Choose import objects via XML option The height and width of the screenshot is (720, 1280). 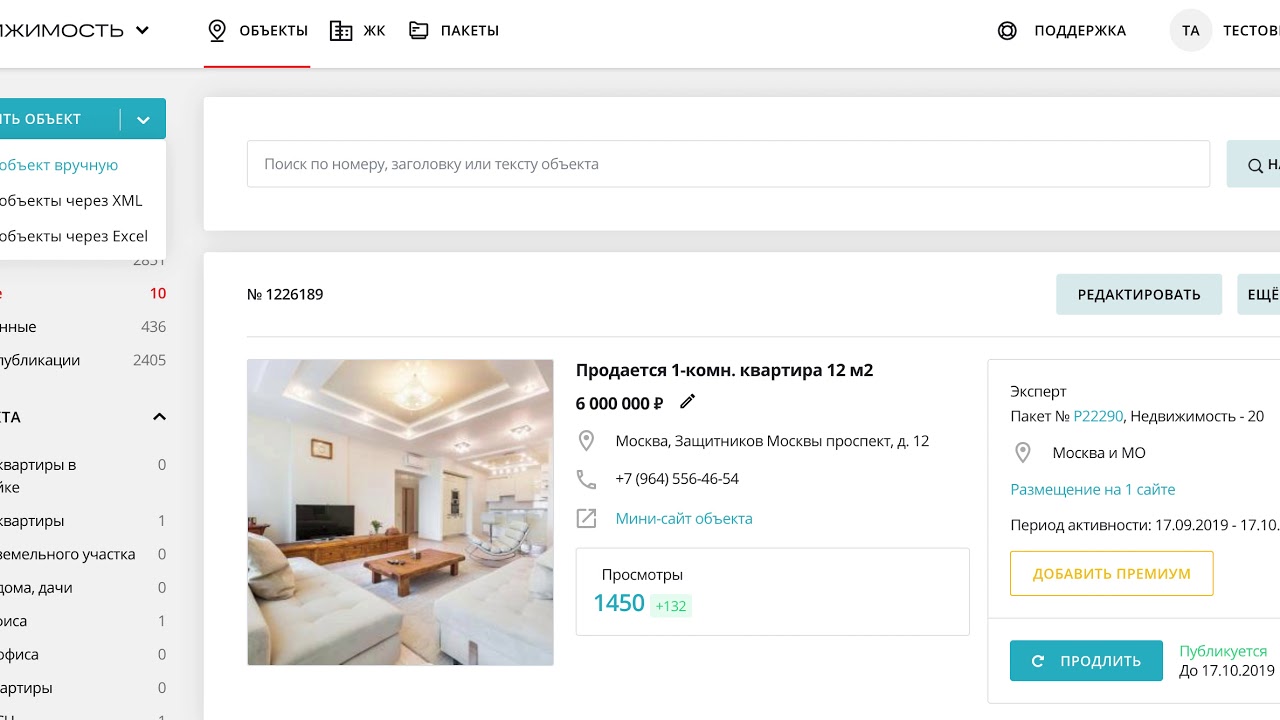[x=71, y=201]
